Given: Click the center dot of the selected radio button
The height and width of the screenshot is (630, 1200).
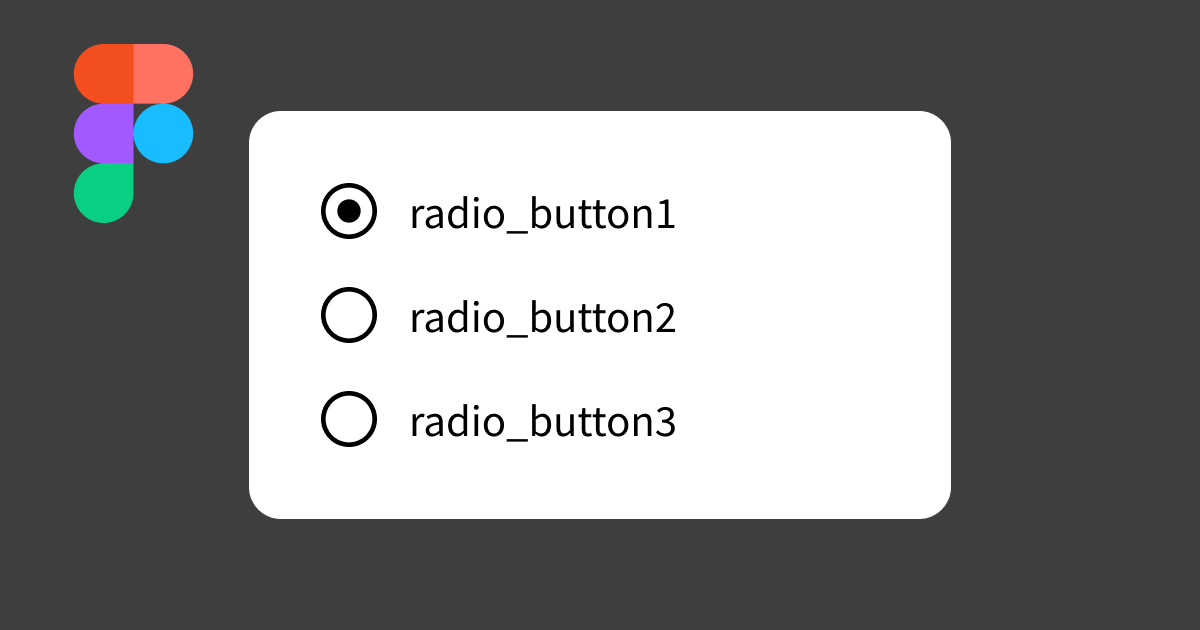Looking at the screenshot, I should point(349,211).
